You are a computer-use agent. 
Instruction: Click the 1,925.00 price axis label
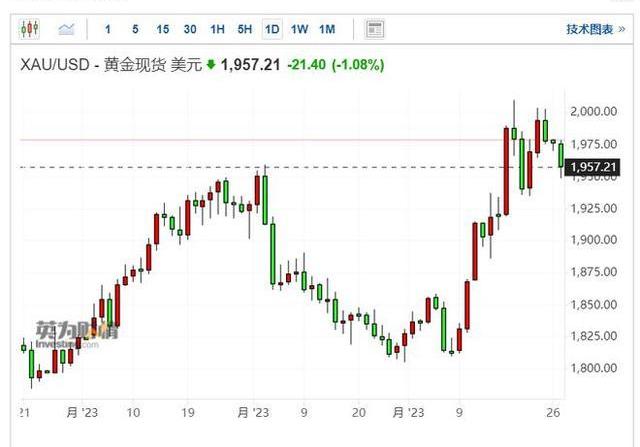click(x=593, y=208)
